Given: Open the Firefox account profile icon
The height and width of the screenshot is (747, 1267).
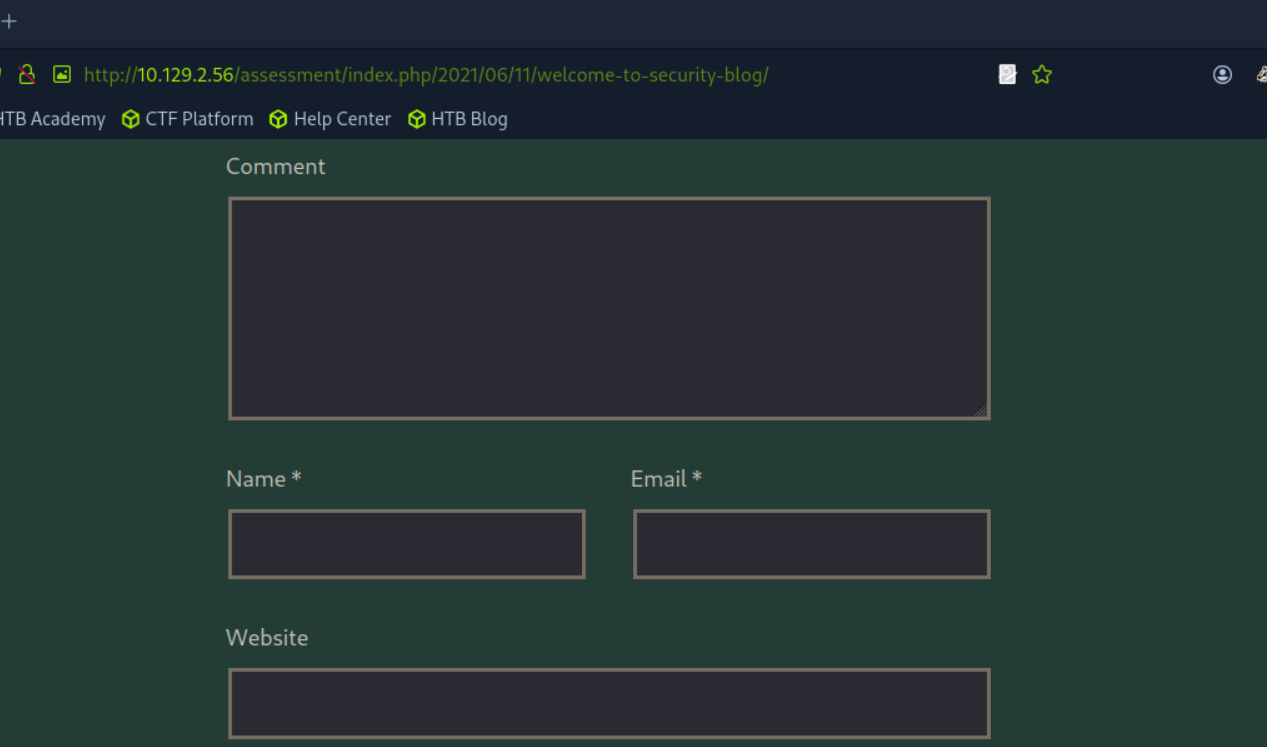Looking at the screenshot, I should point(1222,74).
